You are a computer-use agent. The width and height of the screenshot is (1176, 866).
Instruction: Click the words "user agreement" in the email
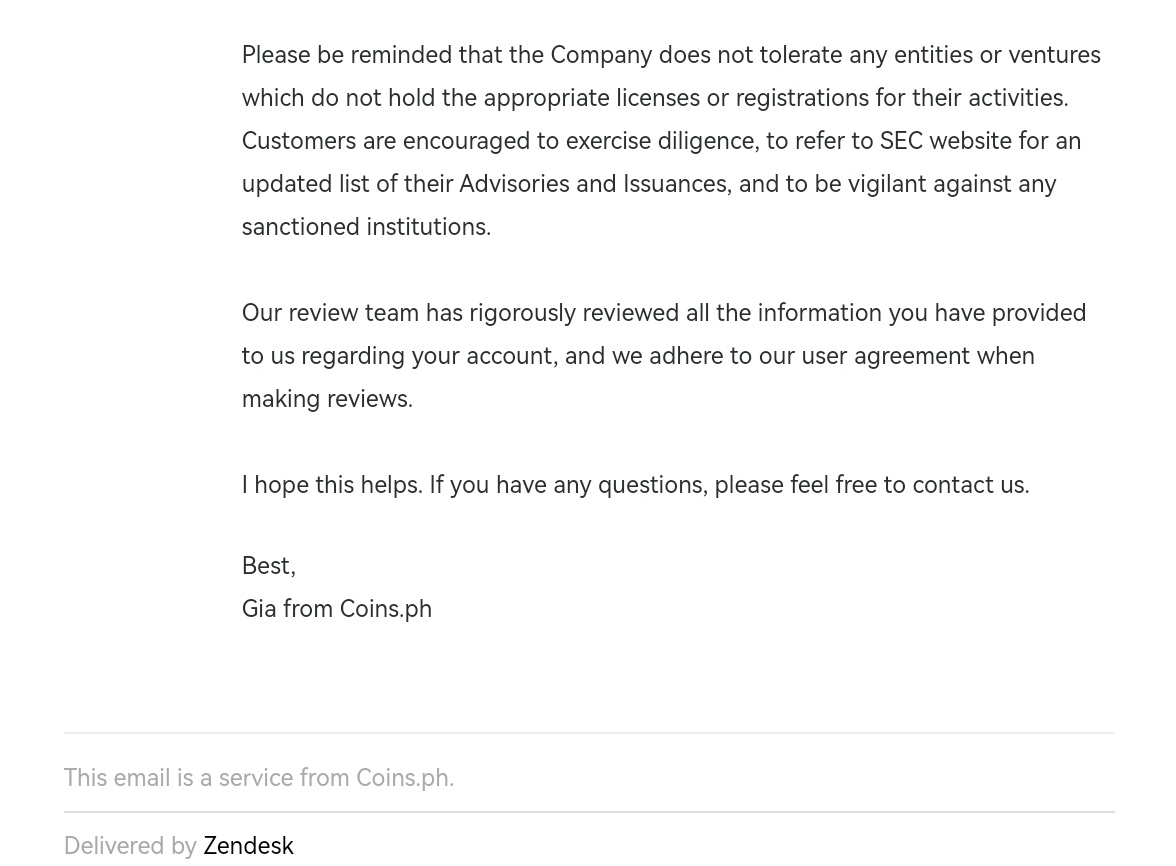[885, 356]
